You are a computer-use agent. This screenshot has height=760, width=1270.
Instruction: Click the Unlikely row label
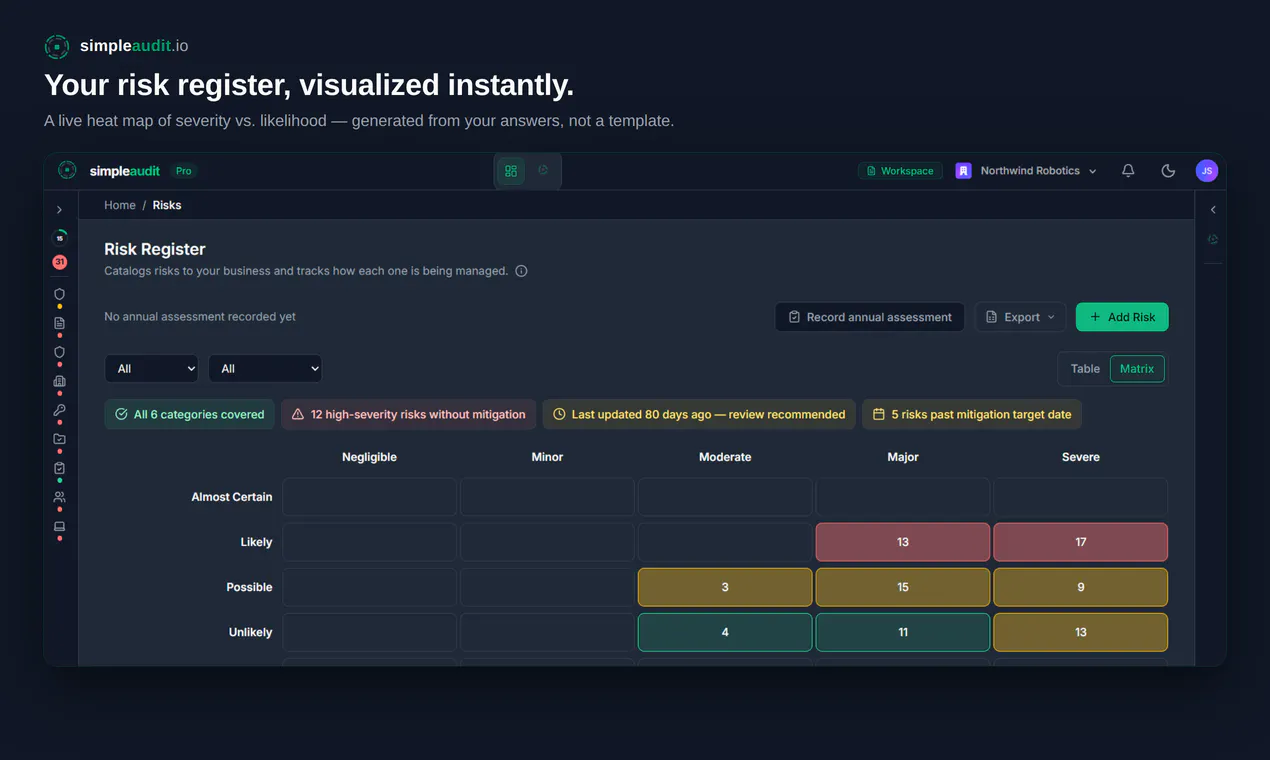point(250,632)
